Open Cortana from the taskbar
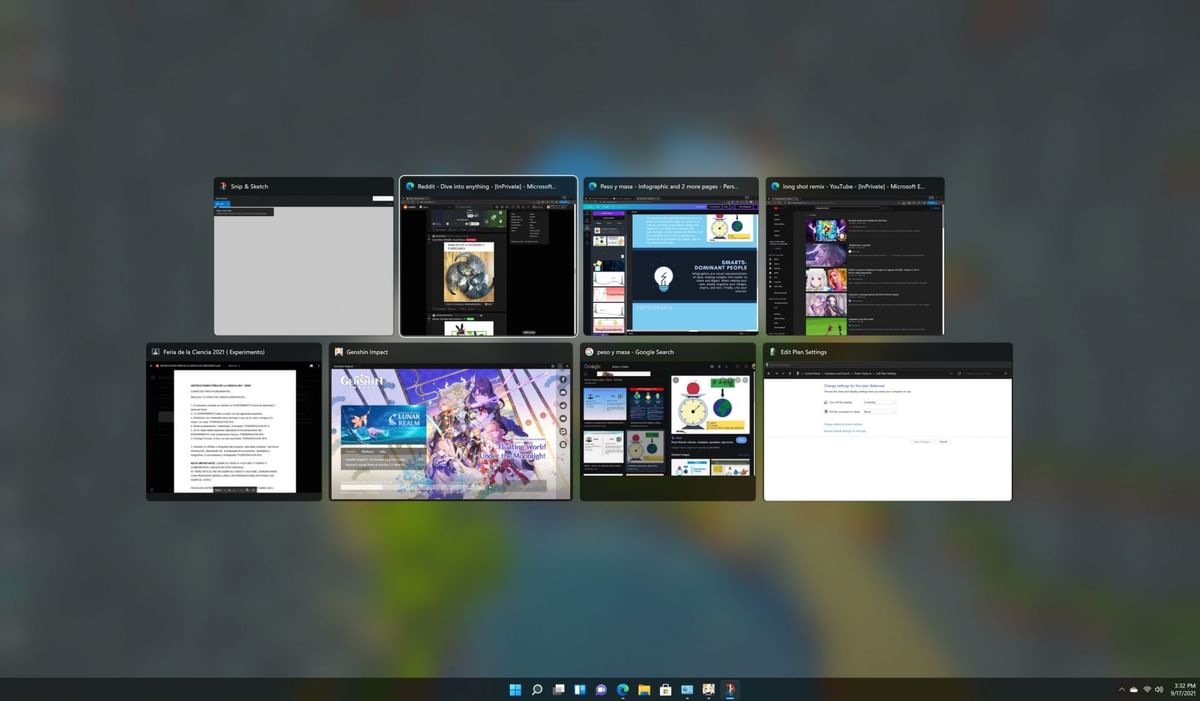 click(x=601, y=689)
